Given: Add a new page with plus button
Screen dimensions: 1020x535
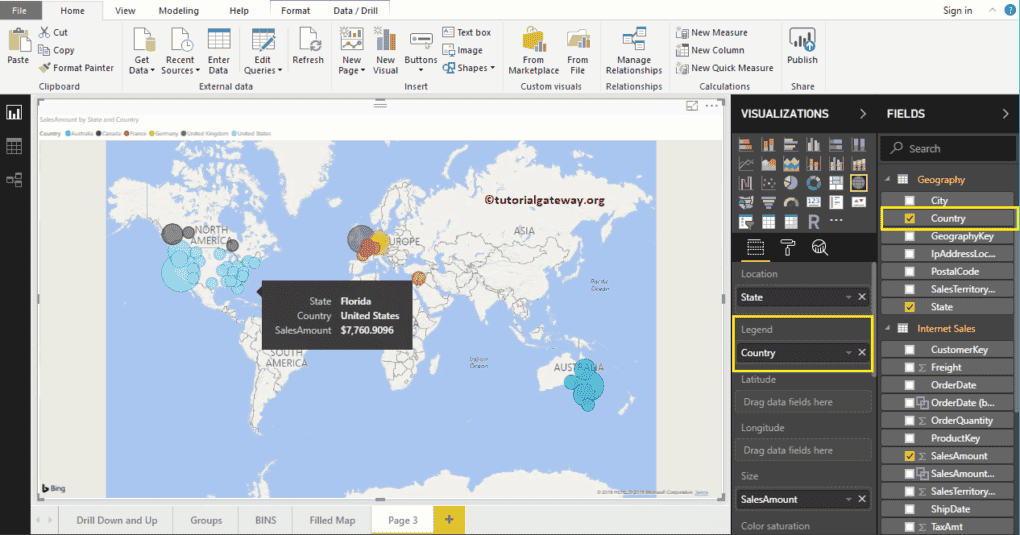Looking at the screenshot, I should coord(448,520).
